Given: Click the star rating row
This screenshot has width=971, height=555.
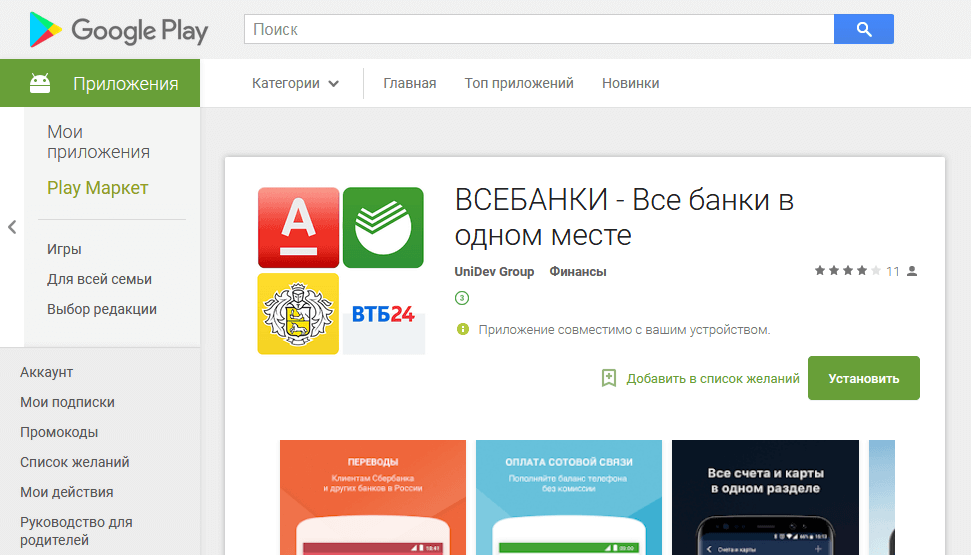Looking at the screenshot, I should click(847, 271).
